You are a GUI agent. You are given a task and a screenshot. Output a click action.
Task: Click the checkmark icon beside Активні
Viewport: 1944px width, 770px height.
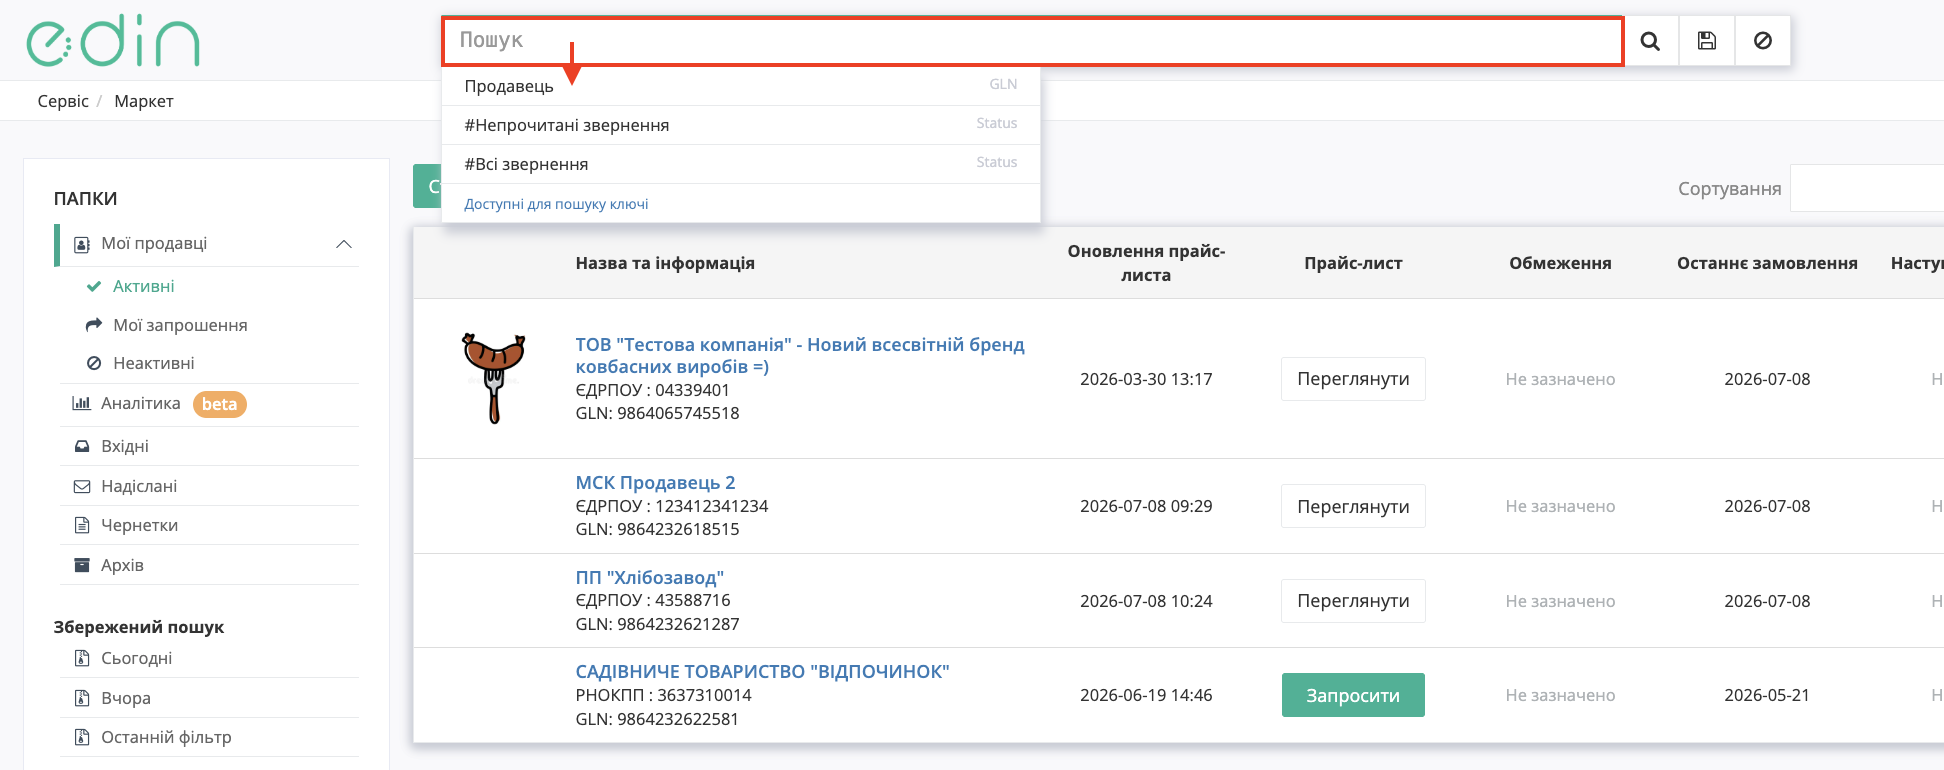(x=94, y=286)
